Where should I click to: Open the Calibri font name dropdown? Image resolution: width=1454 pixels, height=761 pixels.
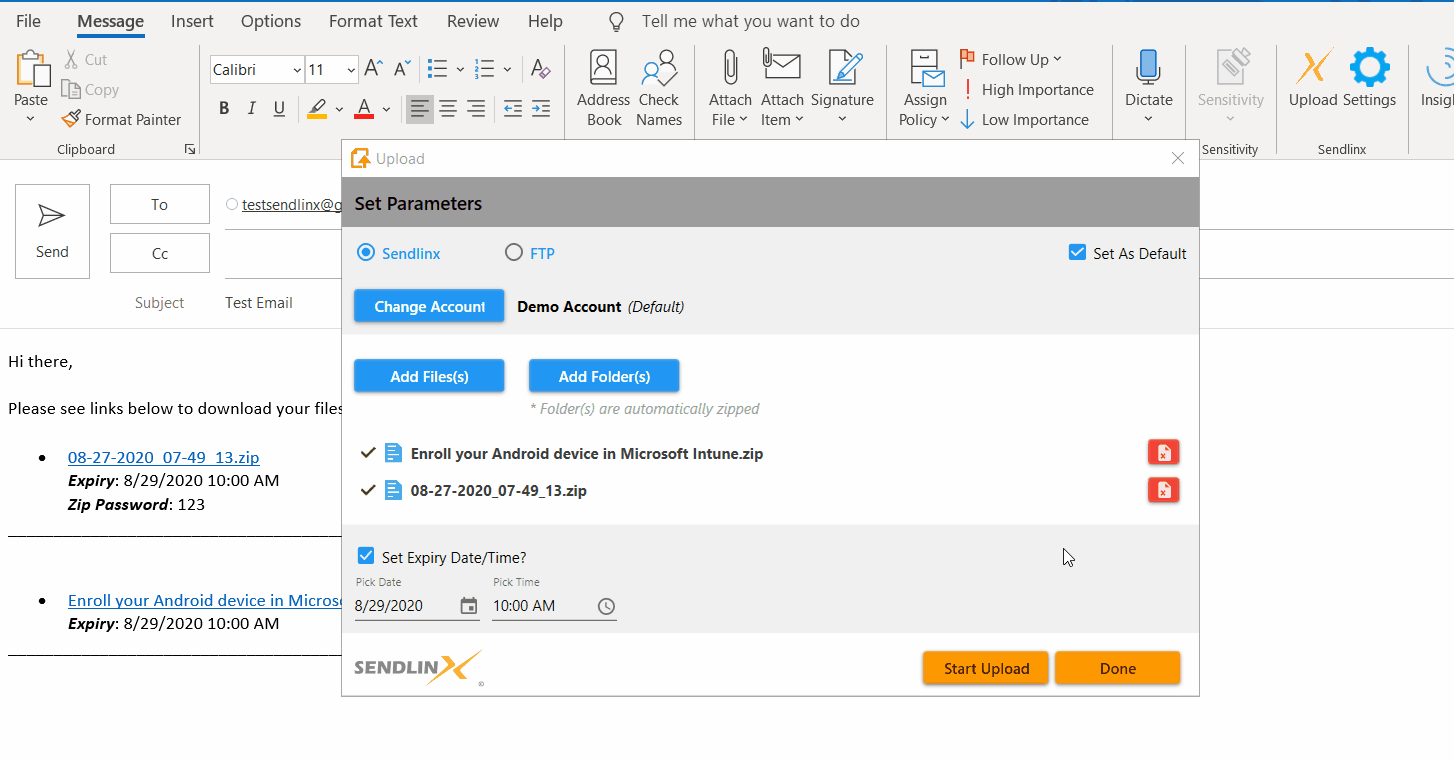(x=297, y=70)
